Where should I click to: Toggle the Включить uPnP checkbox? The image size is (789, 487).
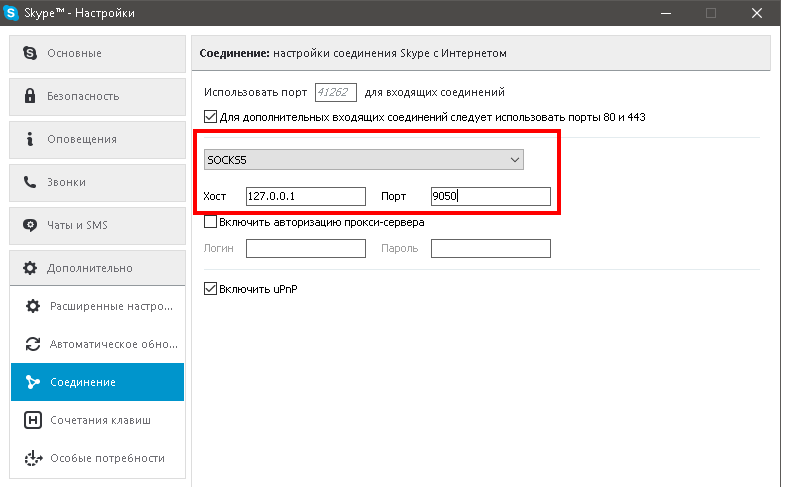click(210, 289)
